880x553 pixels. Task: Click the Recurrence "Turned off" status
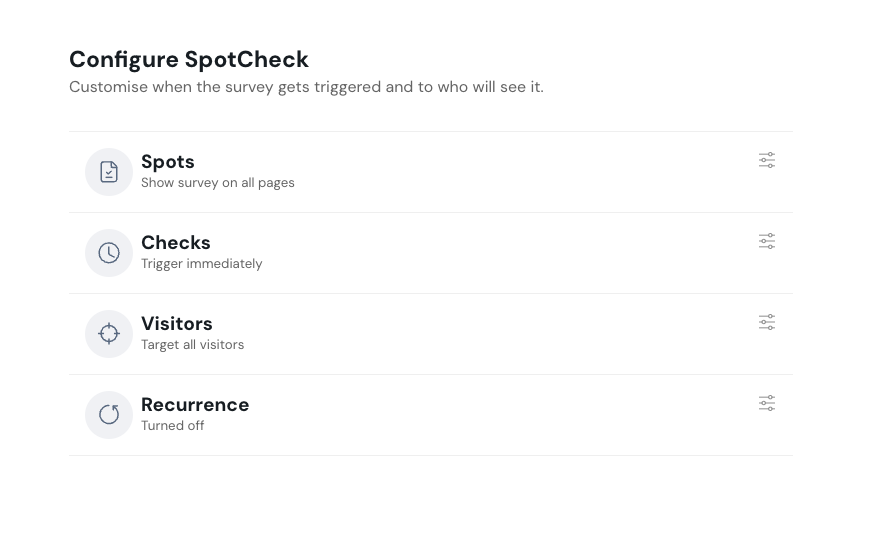click(x=173, y=426)
